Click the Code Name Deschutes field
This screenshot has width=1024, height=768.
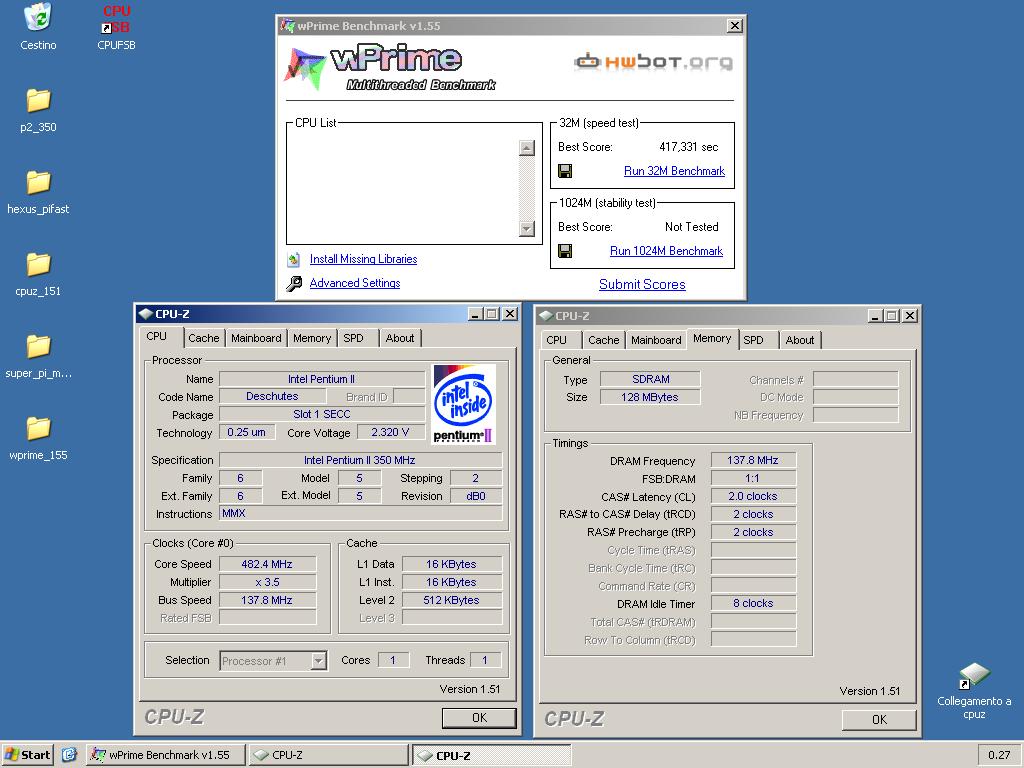pos(272,396)
